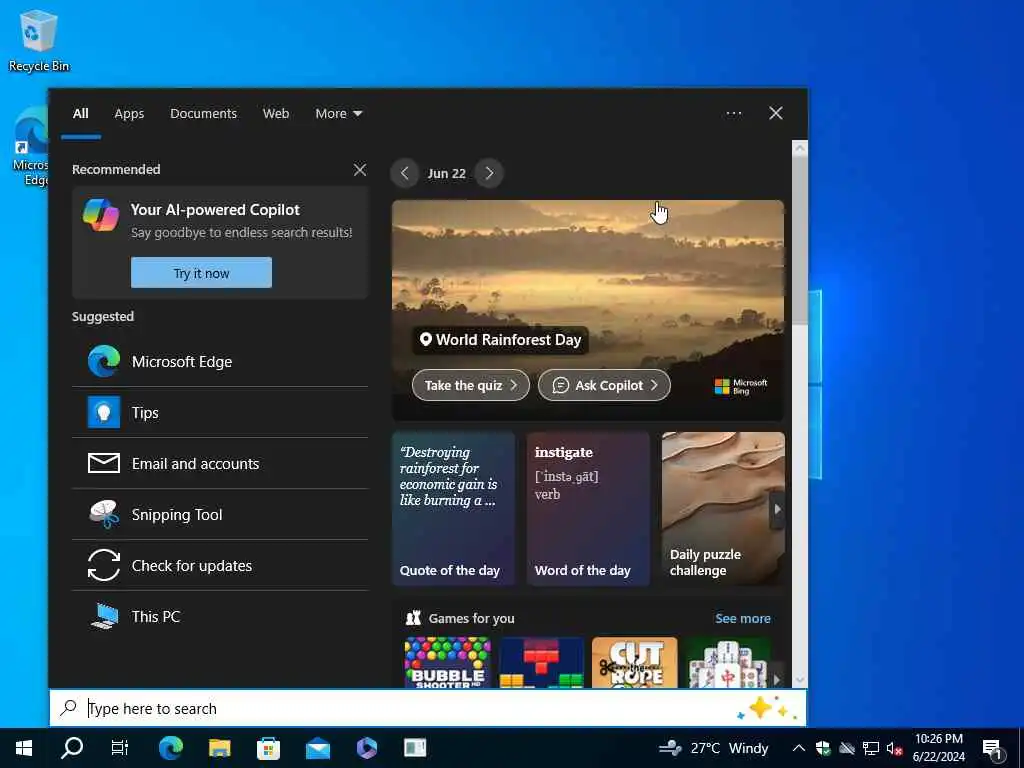Open the Tips app suggestion
This screenshot has height=768, width=1024.
coord(219,412)
